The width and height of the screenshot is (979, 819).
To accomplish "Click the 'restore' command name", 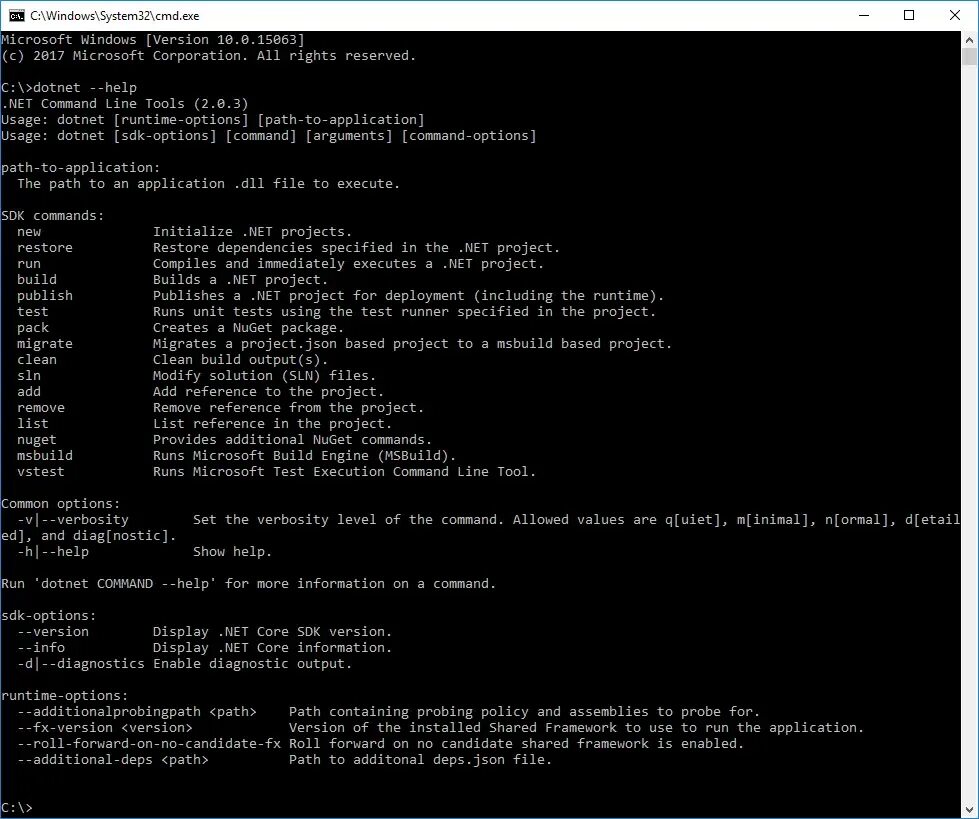I will tap(45, 248).
